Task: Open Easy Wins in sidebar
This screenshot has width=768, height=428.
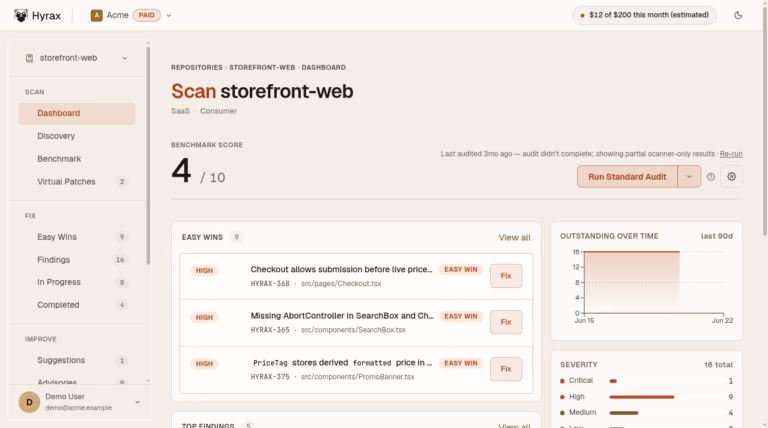Action: 77,237
